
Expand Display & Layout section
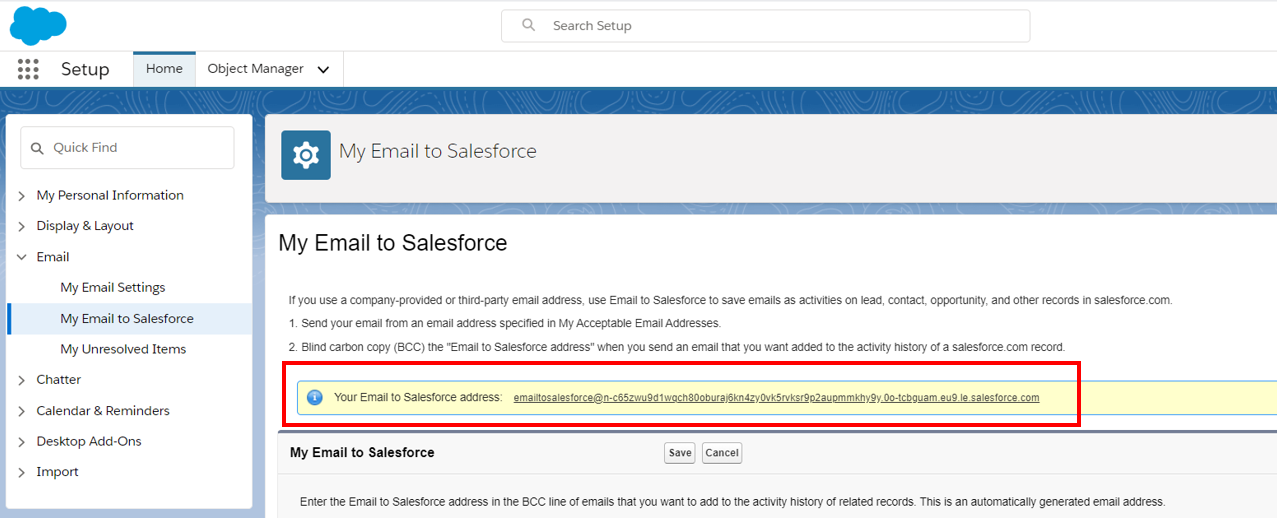(22, 226)
